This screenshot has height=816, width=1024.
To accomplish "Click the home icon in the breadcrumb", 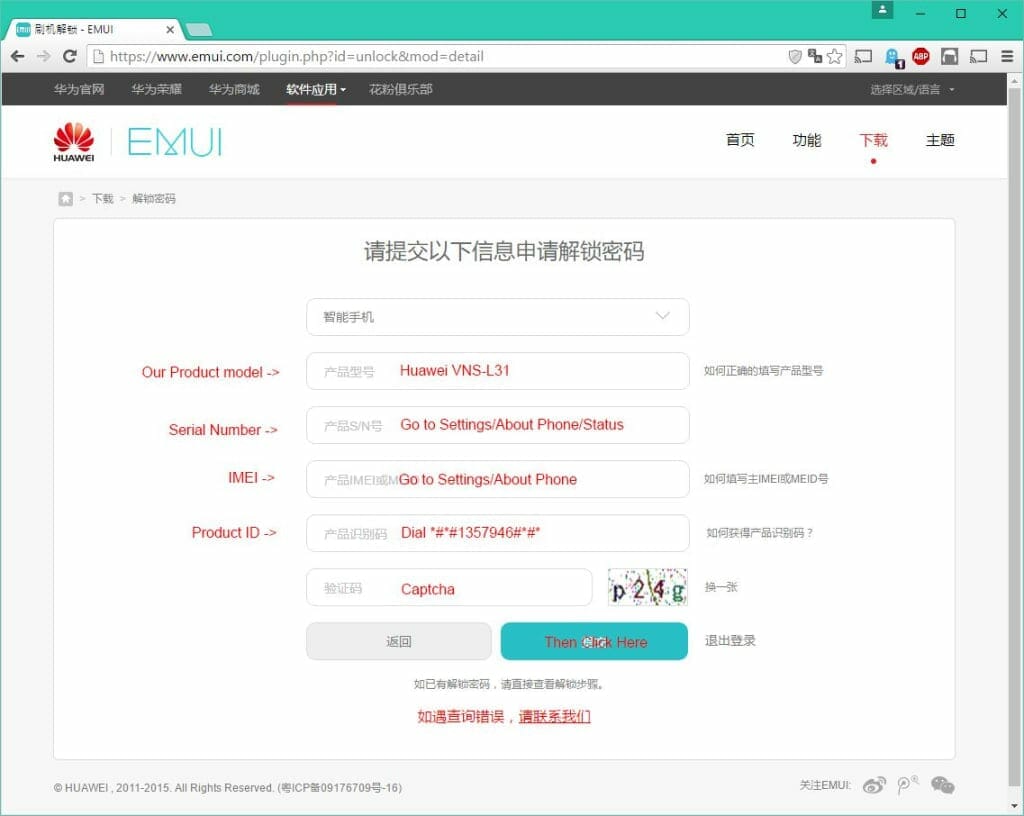I will click(x=66, y=199).
